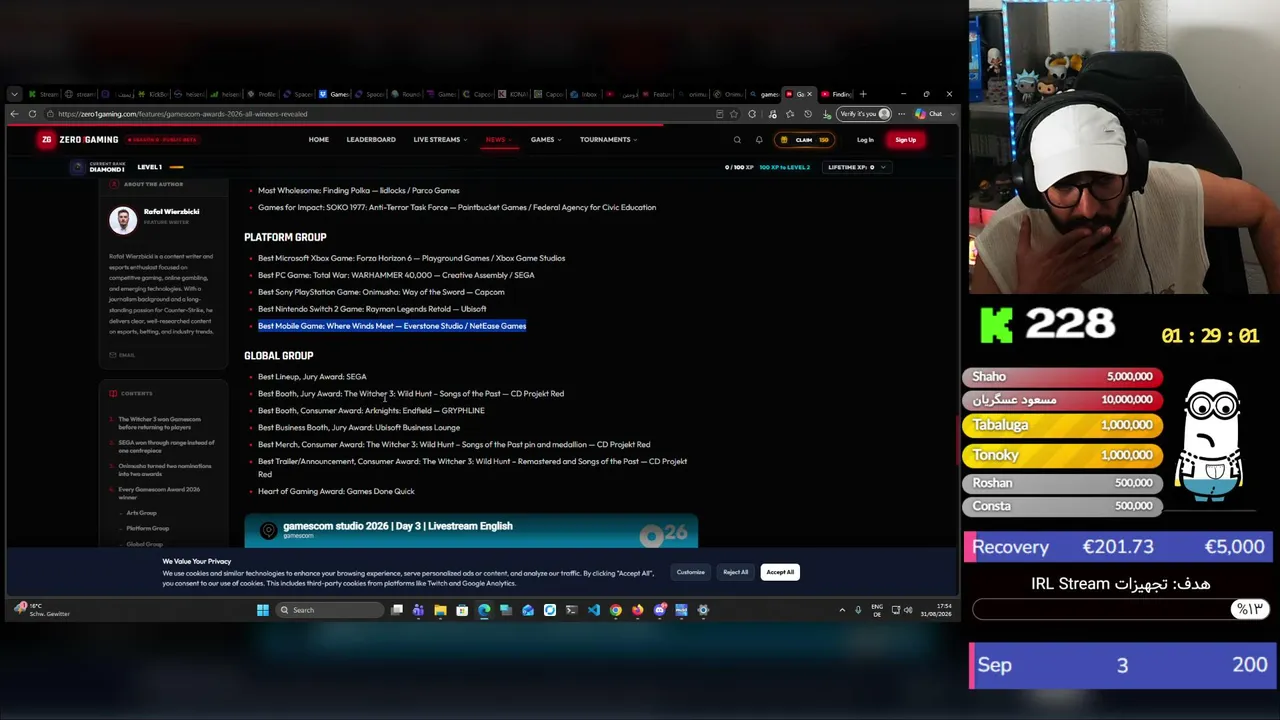Click the red Sign Up button
Screen dimensions: 1280x720
point(905,140)
